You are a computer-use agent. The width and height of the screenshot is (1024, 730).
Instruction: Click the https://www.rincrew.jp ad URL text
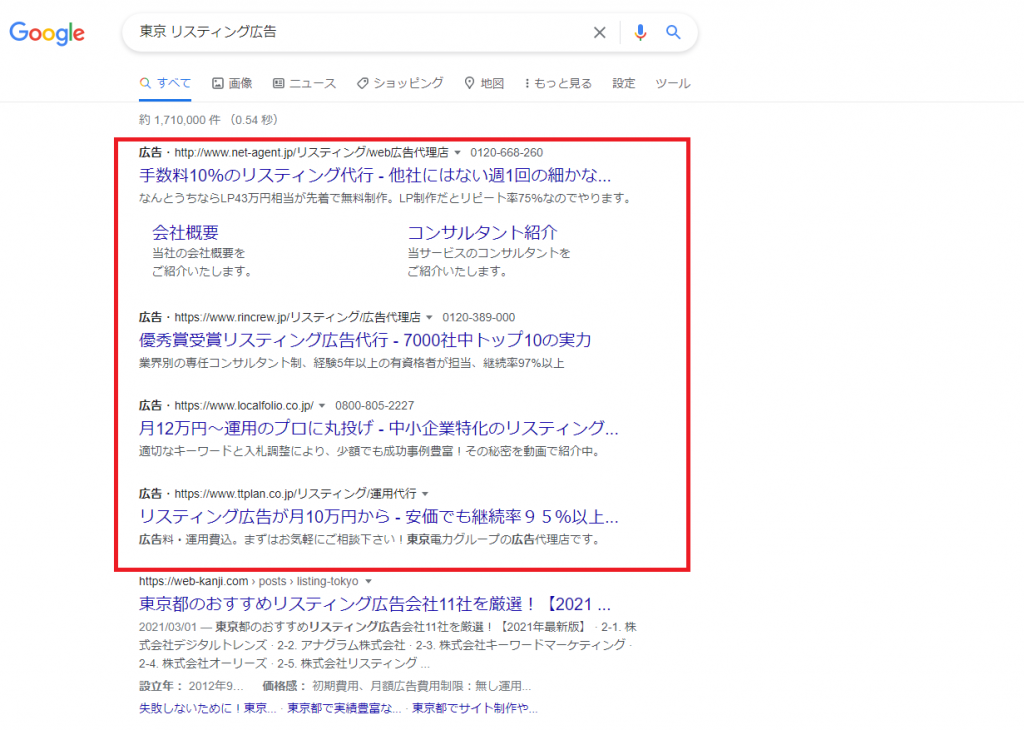click(297, 317)
